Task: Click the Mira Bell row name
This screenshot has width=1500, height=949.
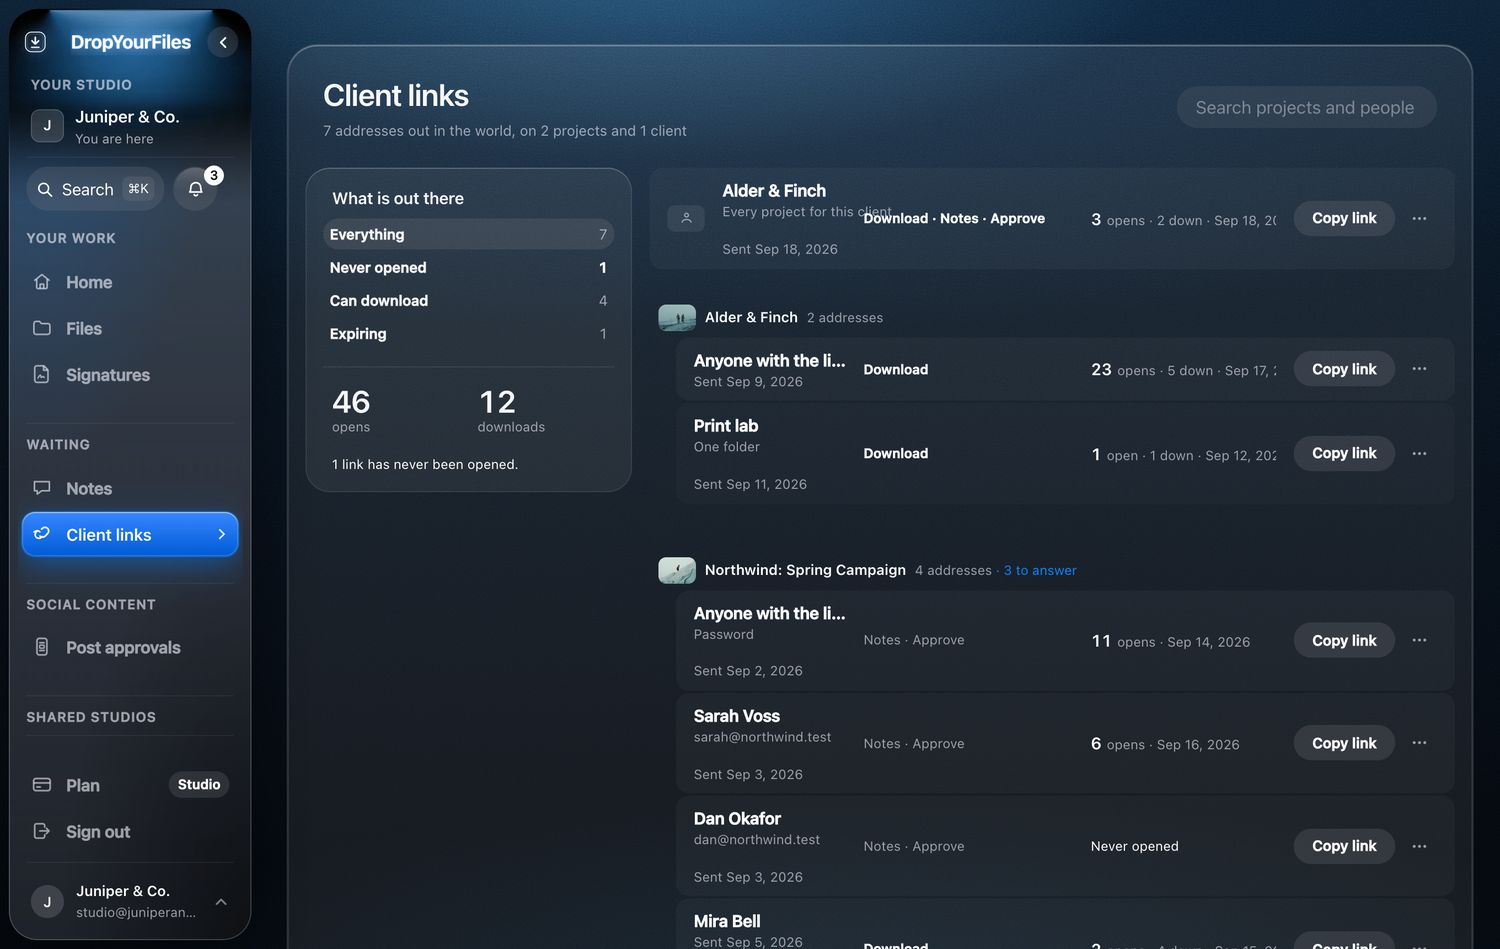Action: coord(727,921)
